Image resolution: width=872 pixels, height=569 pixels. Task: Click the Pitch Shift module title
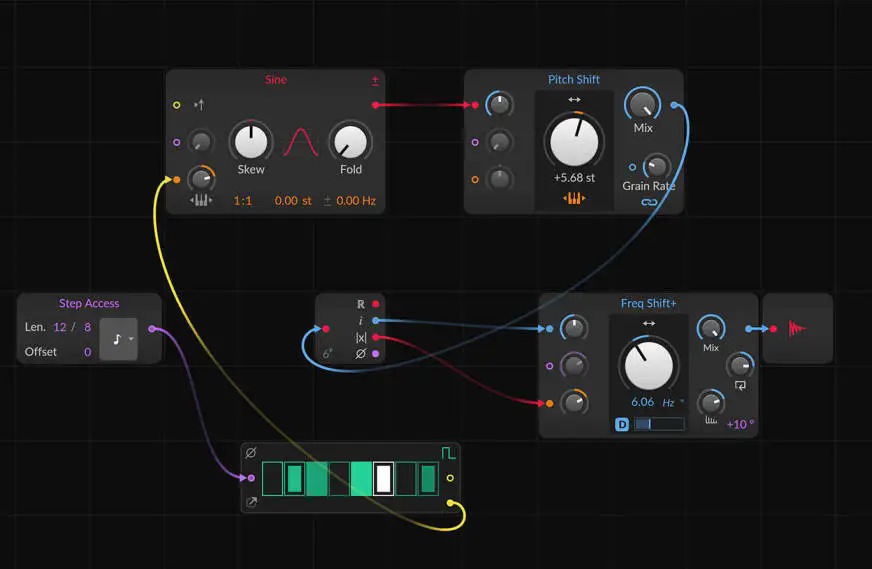574,80
